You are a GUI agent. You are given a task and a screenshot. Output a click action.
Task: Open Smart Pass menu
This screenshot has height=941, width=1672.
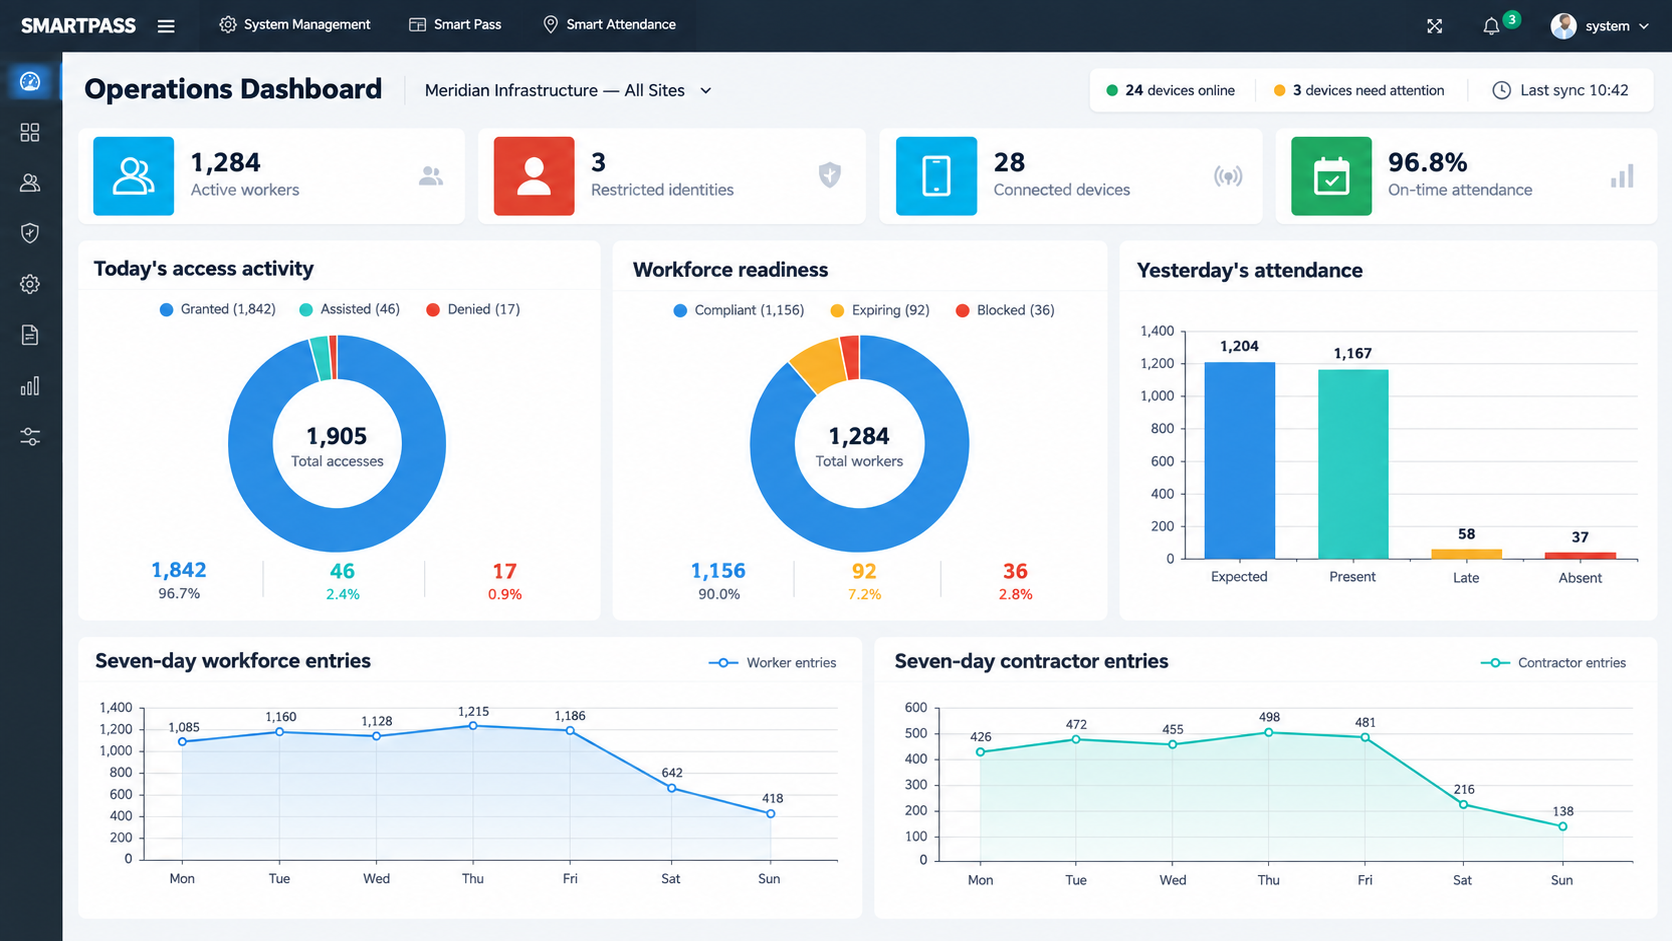tap(455, 24)
